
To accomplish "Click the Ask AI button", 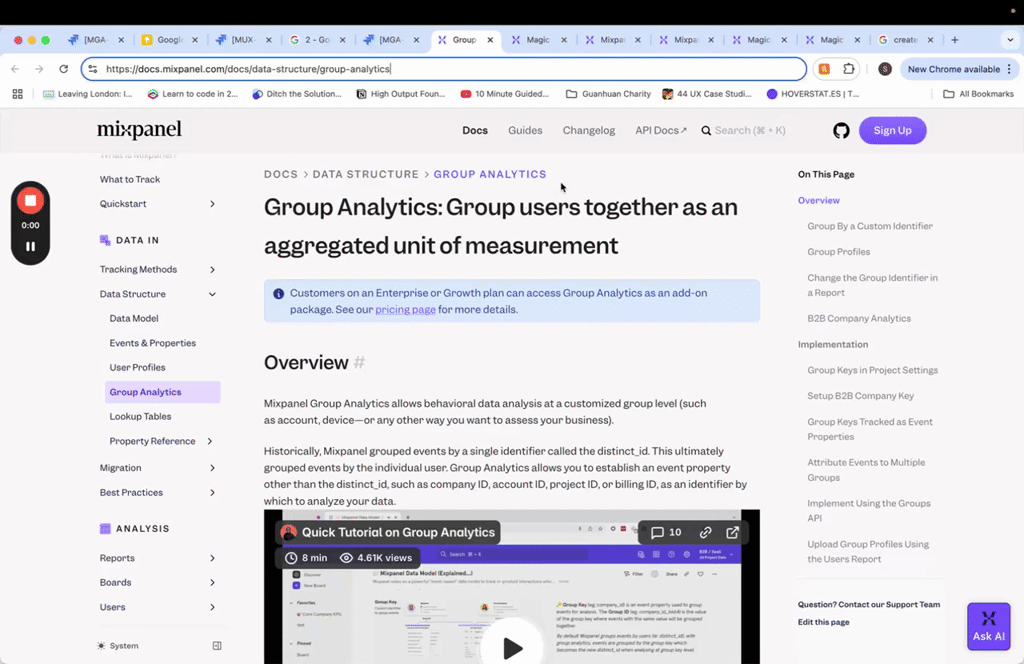I will tap(988, 626).
